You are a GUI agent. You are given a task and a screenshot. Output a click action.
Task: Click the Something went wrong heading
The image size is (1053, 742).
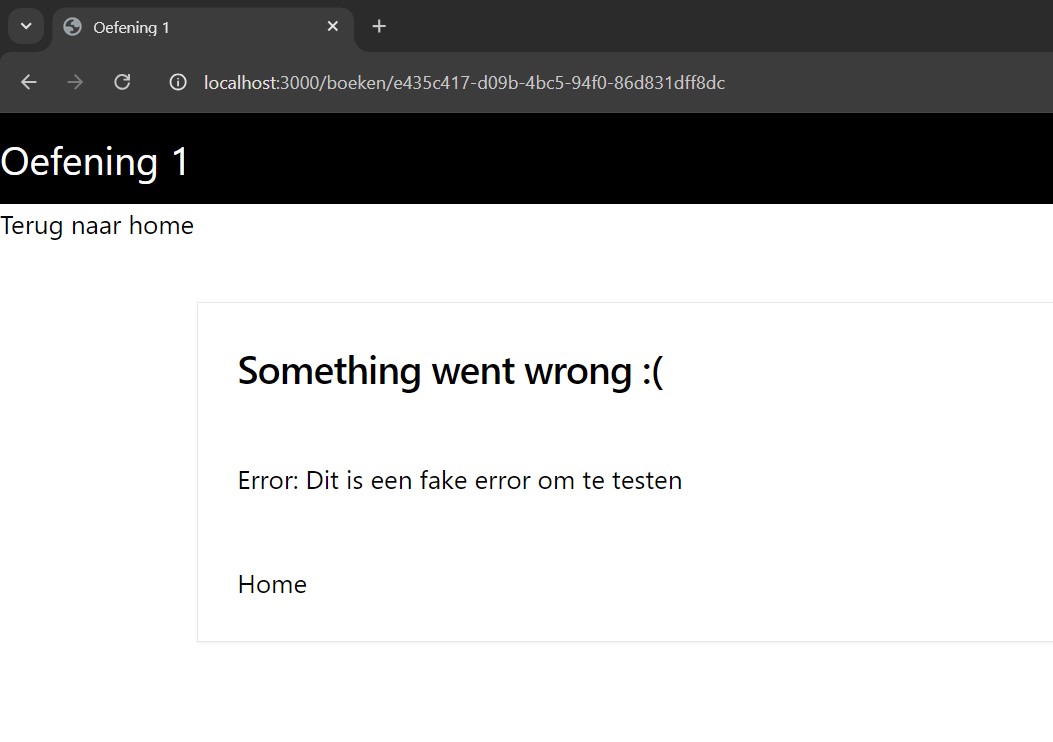pos(451,370)
